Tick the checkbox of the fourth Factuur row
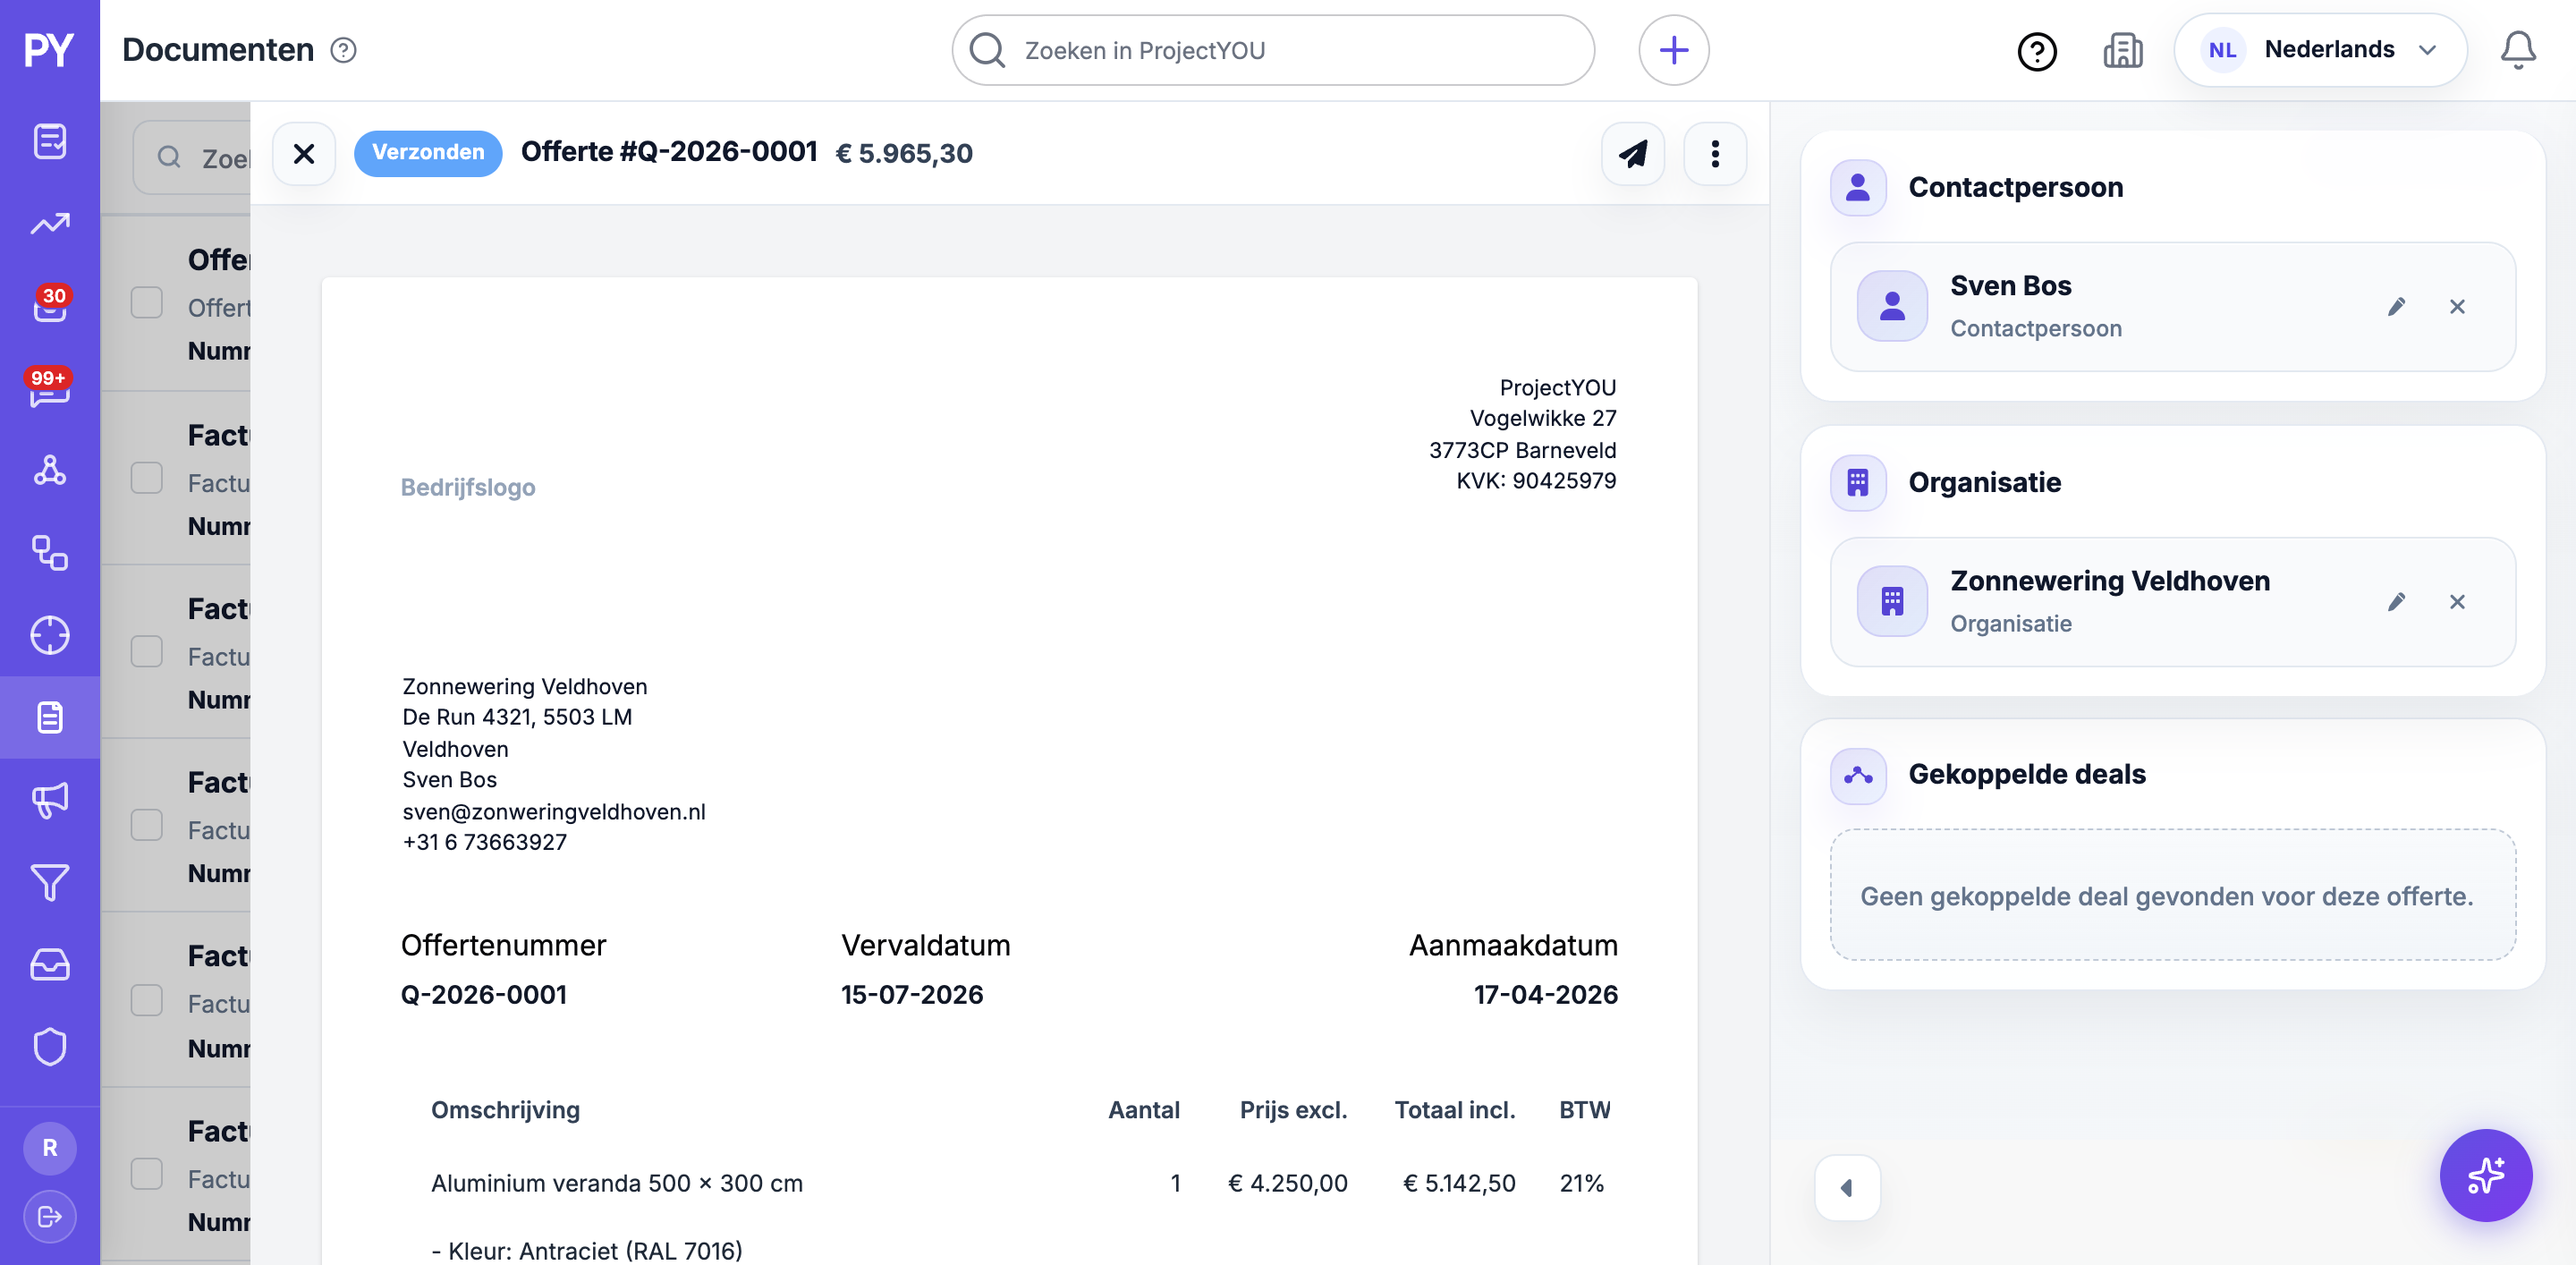Viewport: 2576px width, 1265px height. 147,1000
